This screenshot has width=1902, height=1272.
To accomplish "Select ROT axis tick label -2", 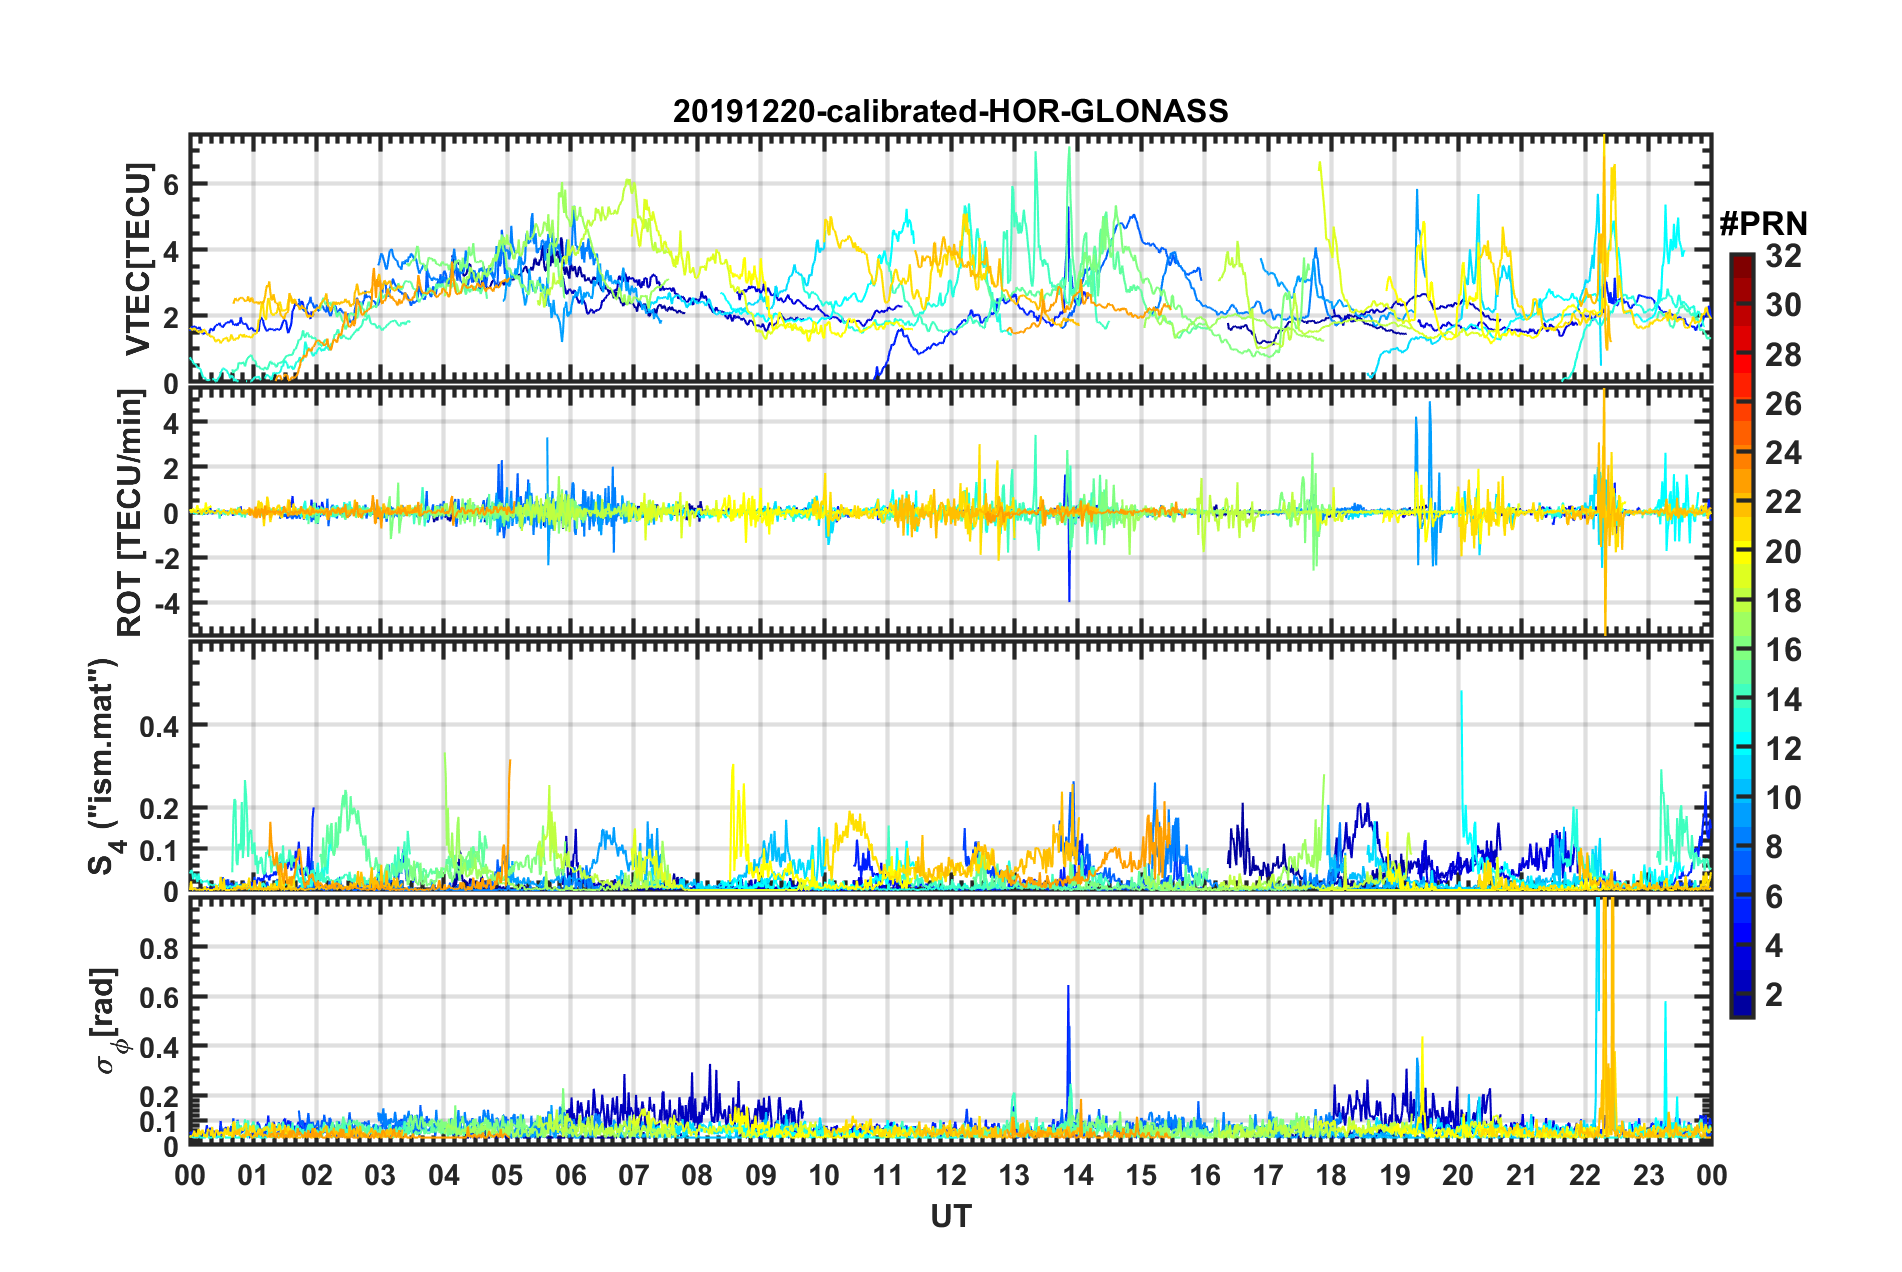I will [166, 558].
